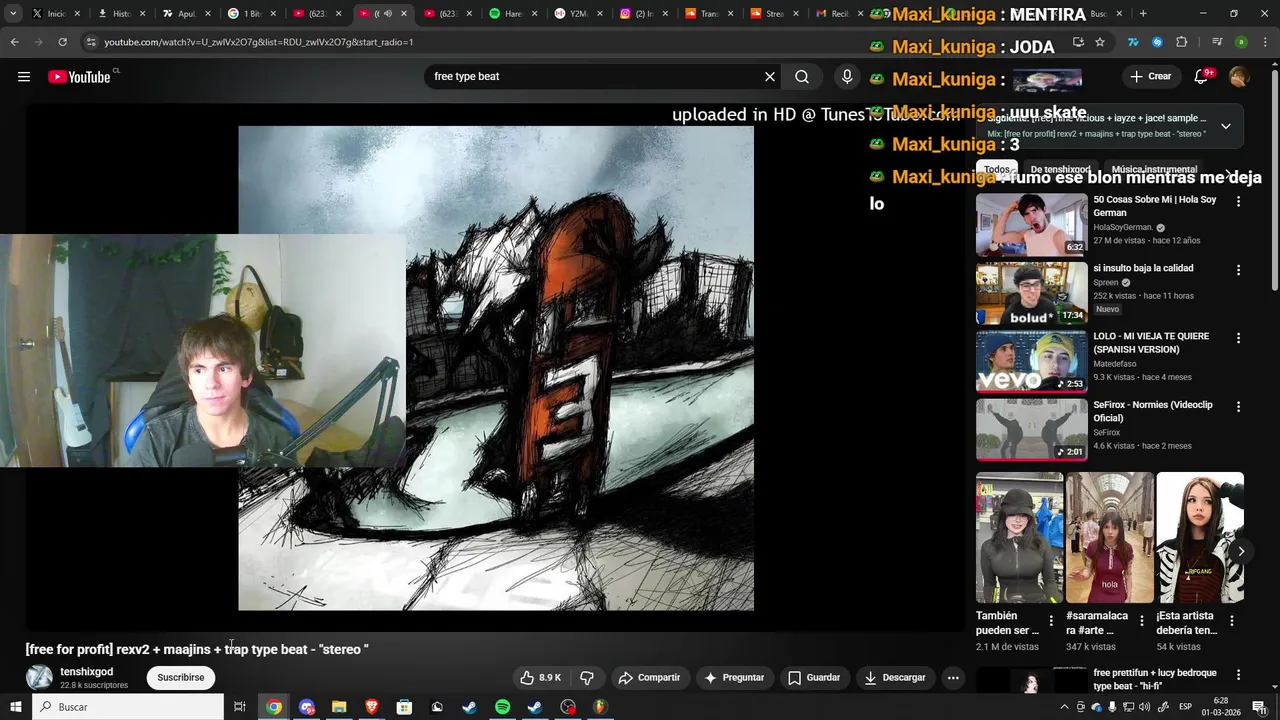Dislike the video with thumbs down
Screen dimensions: 1280x720
587,678
